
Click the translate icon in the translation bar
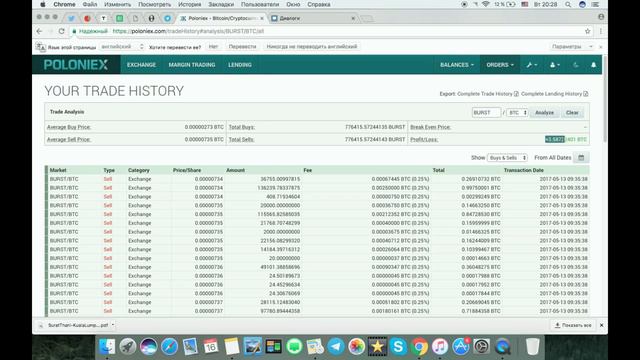[40, 47]
